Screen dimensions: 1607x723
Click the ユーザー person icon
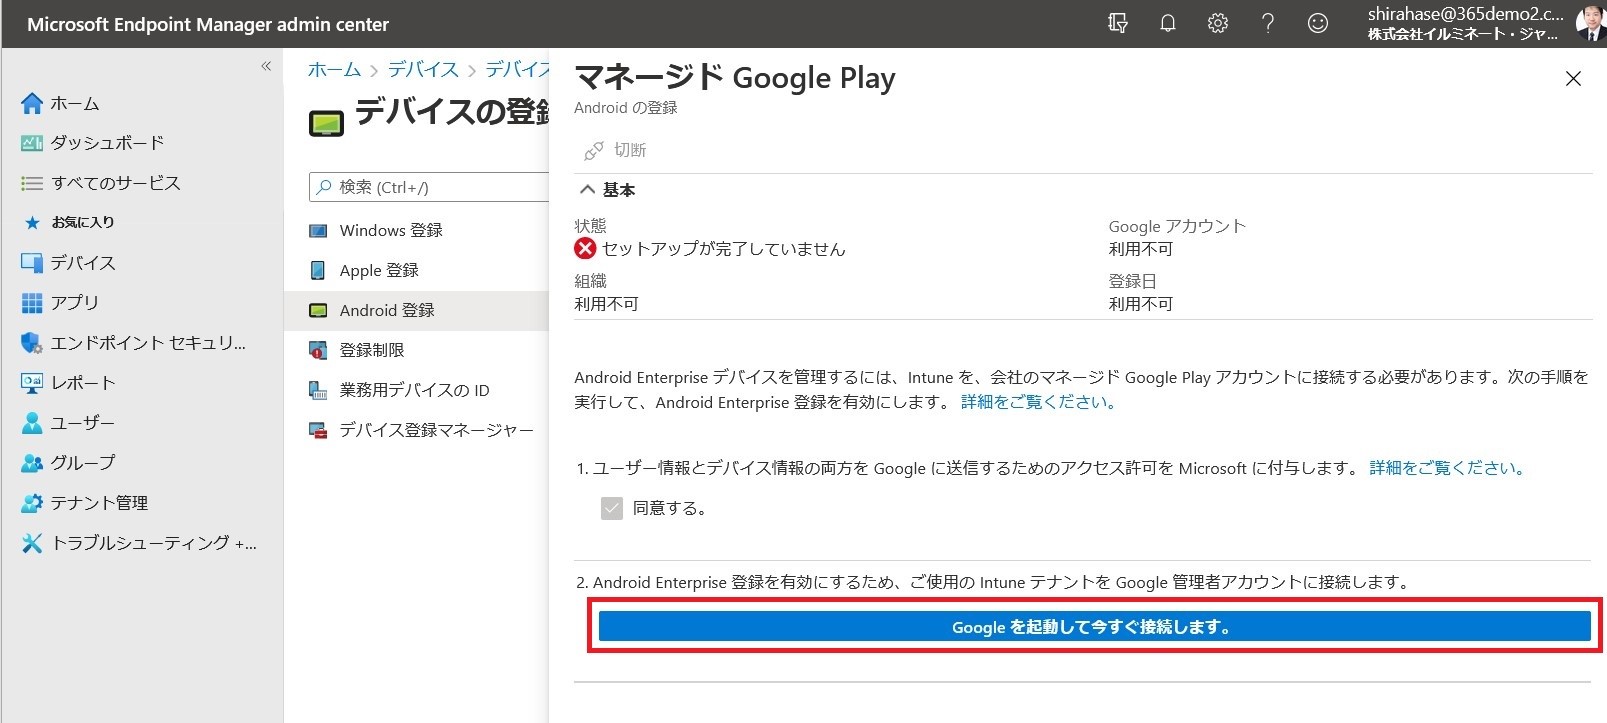pos(32,423)
